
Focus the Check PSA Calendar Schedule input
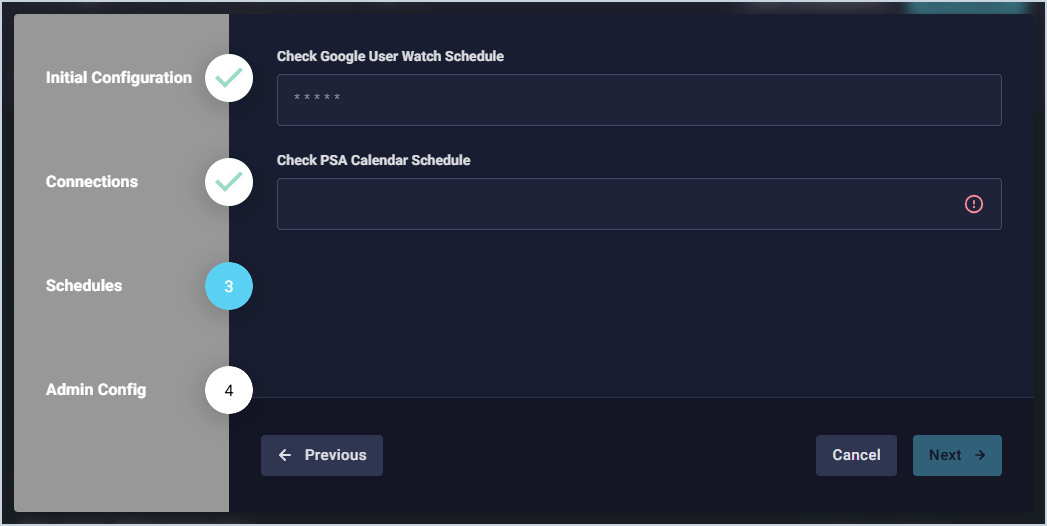click(x=620, y=204)
